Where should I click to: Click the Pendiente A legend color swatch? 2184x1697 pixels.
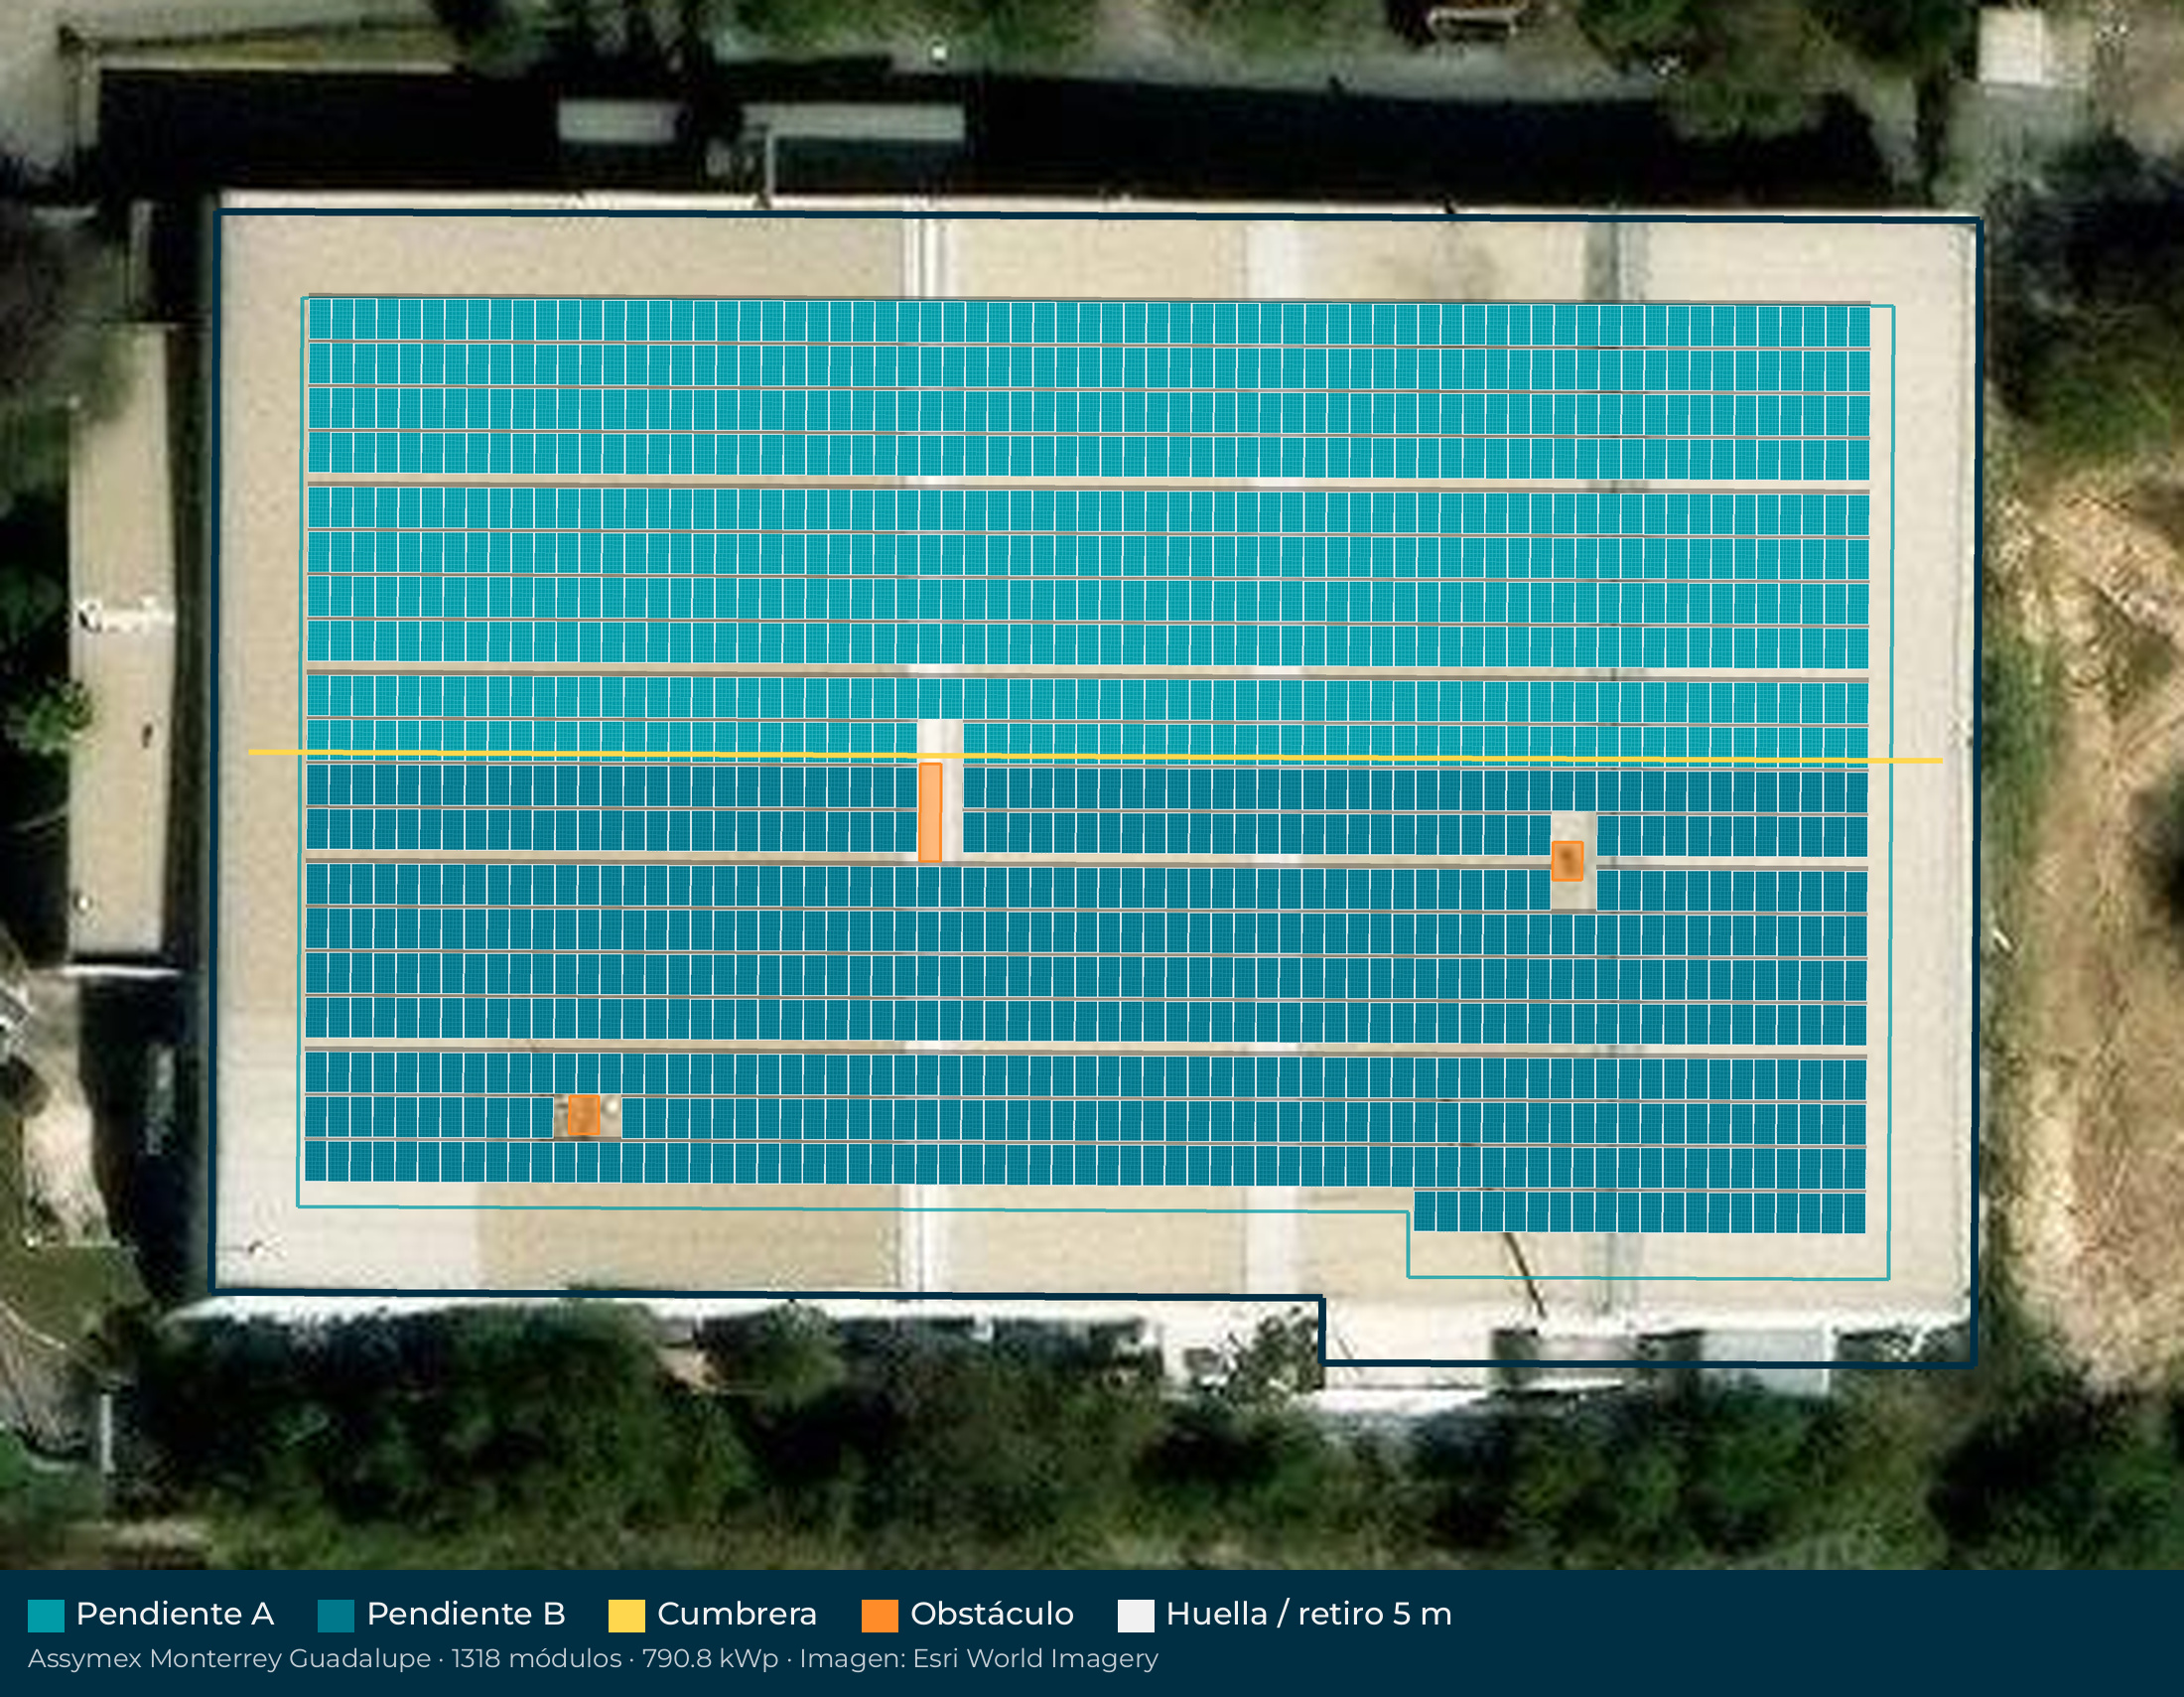(x=46, y=1615)
